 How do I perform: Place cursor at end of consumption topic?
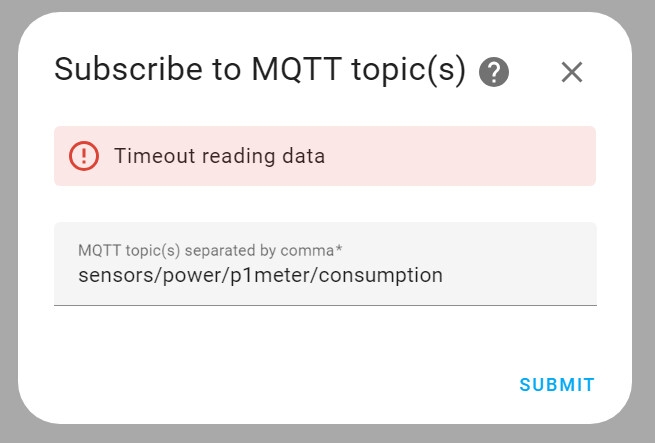[x=443, y=275]
